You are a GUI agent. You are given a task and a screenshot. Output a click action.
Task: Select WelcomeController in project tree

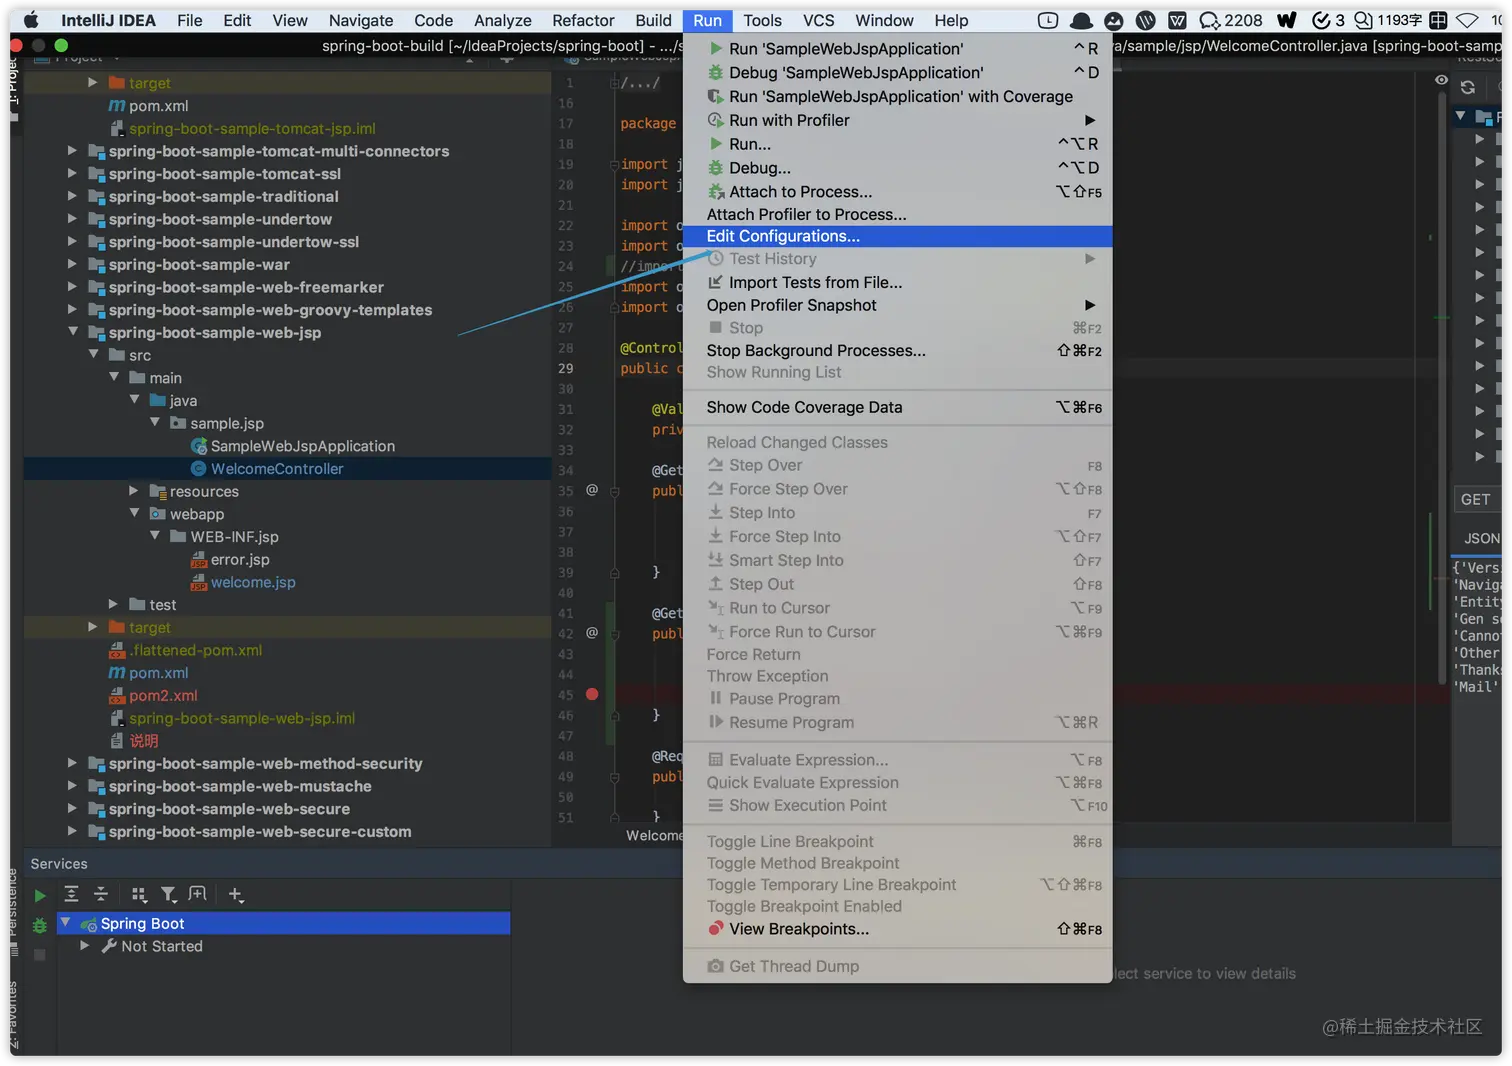click(x=277, y=469)
